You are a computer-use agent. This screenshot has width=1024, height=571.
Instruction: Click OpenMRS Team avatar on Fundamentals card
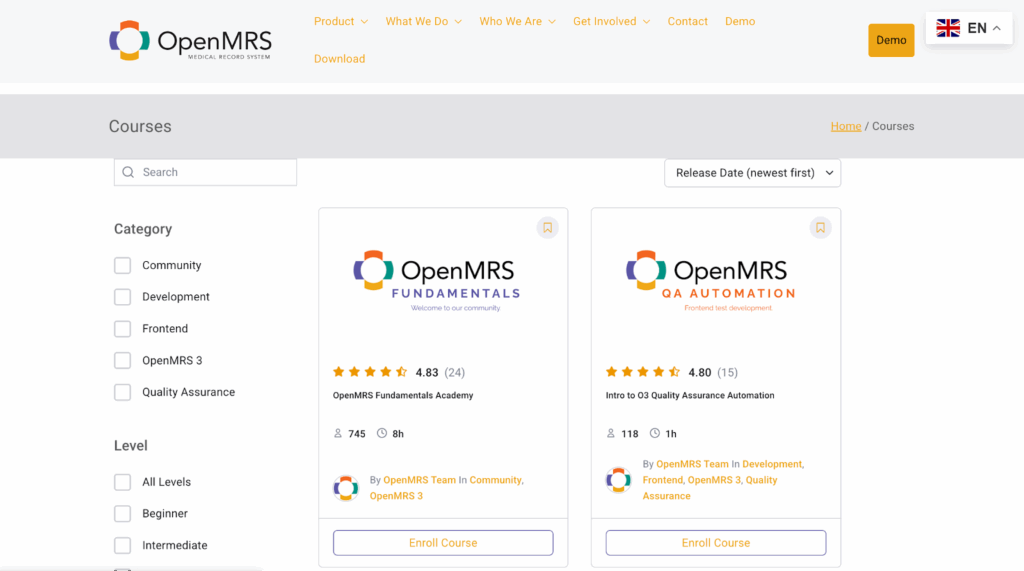345,487
